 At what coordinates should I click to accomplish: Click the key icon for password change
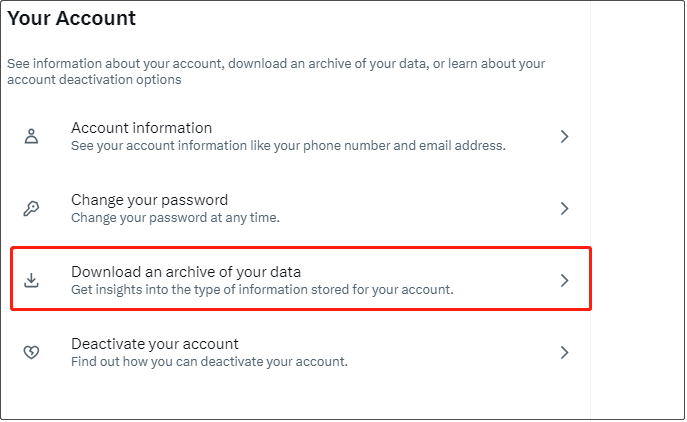pyautogui.click(x=31, y=209)
